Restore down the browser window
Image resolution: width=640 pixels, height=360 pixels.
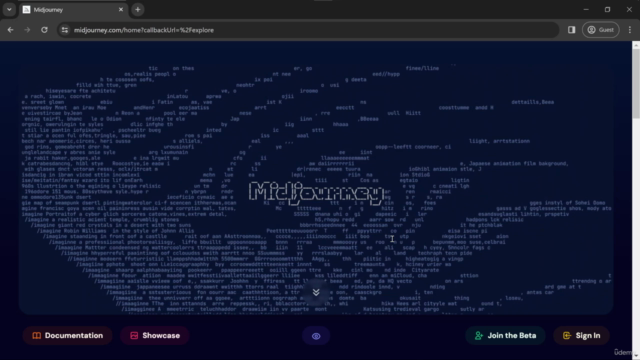pos(607,9)
